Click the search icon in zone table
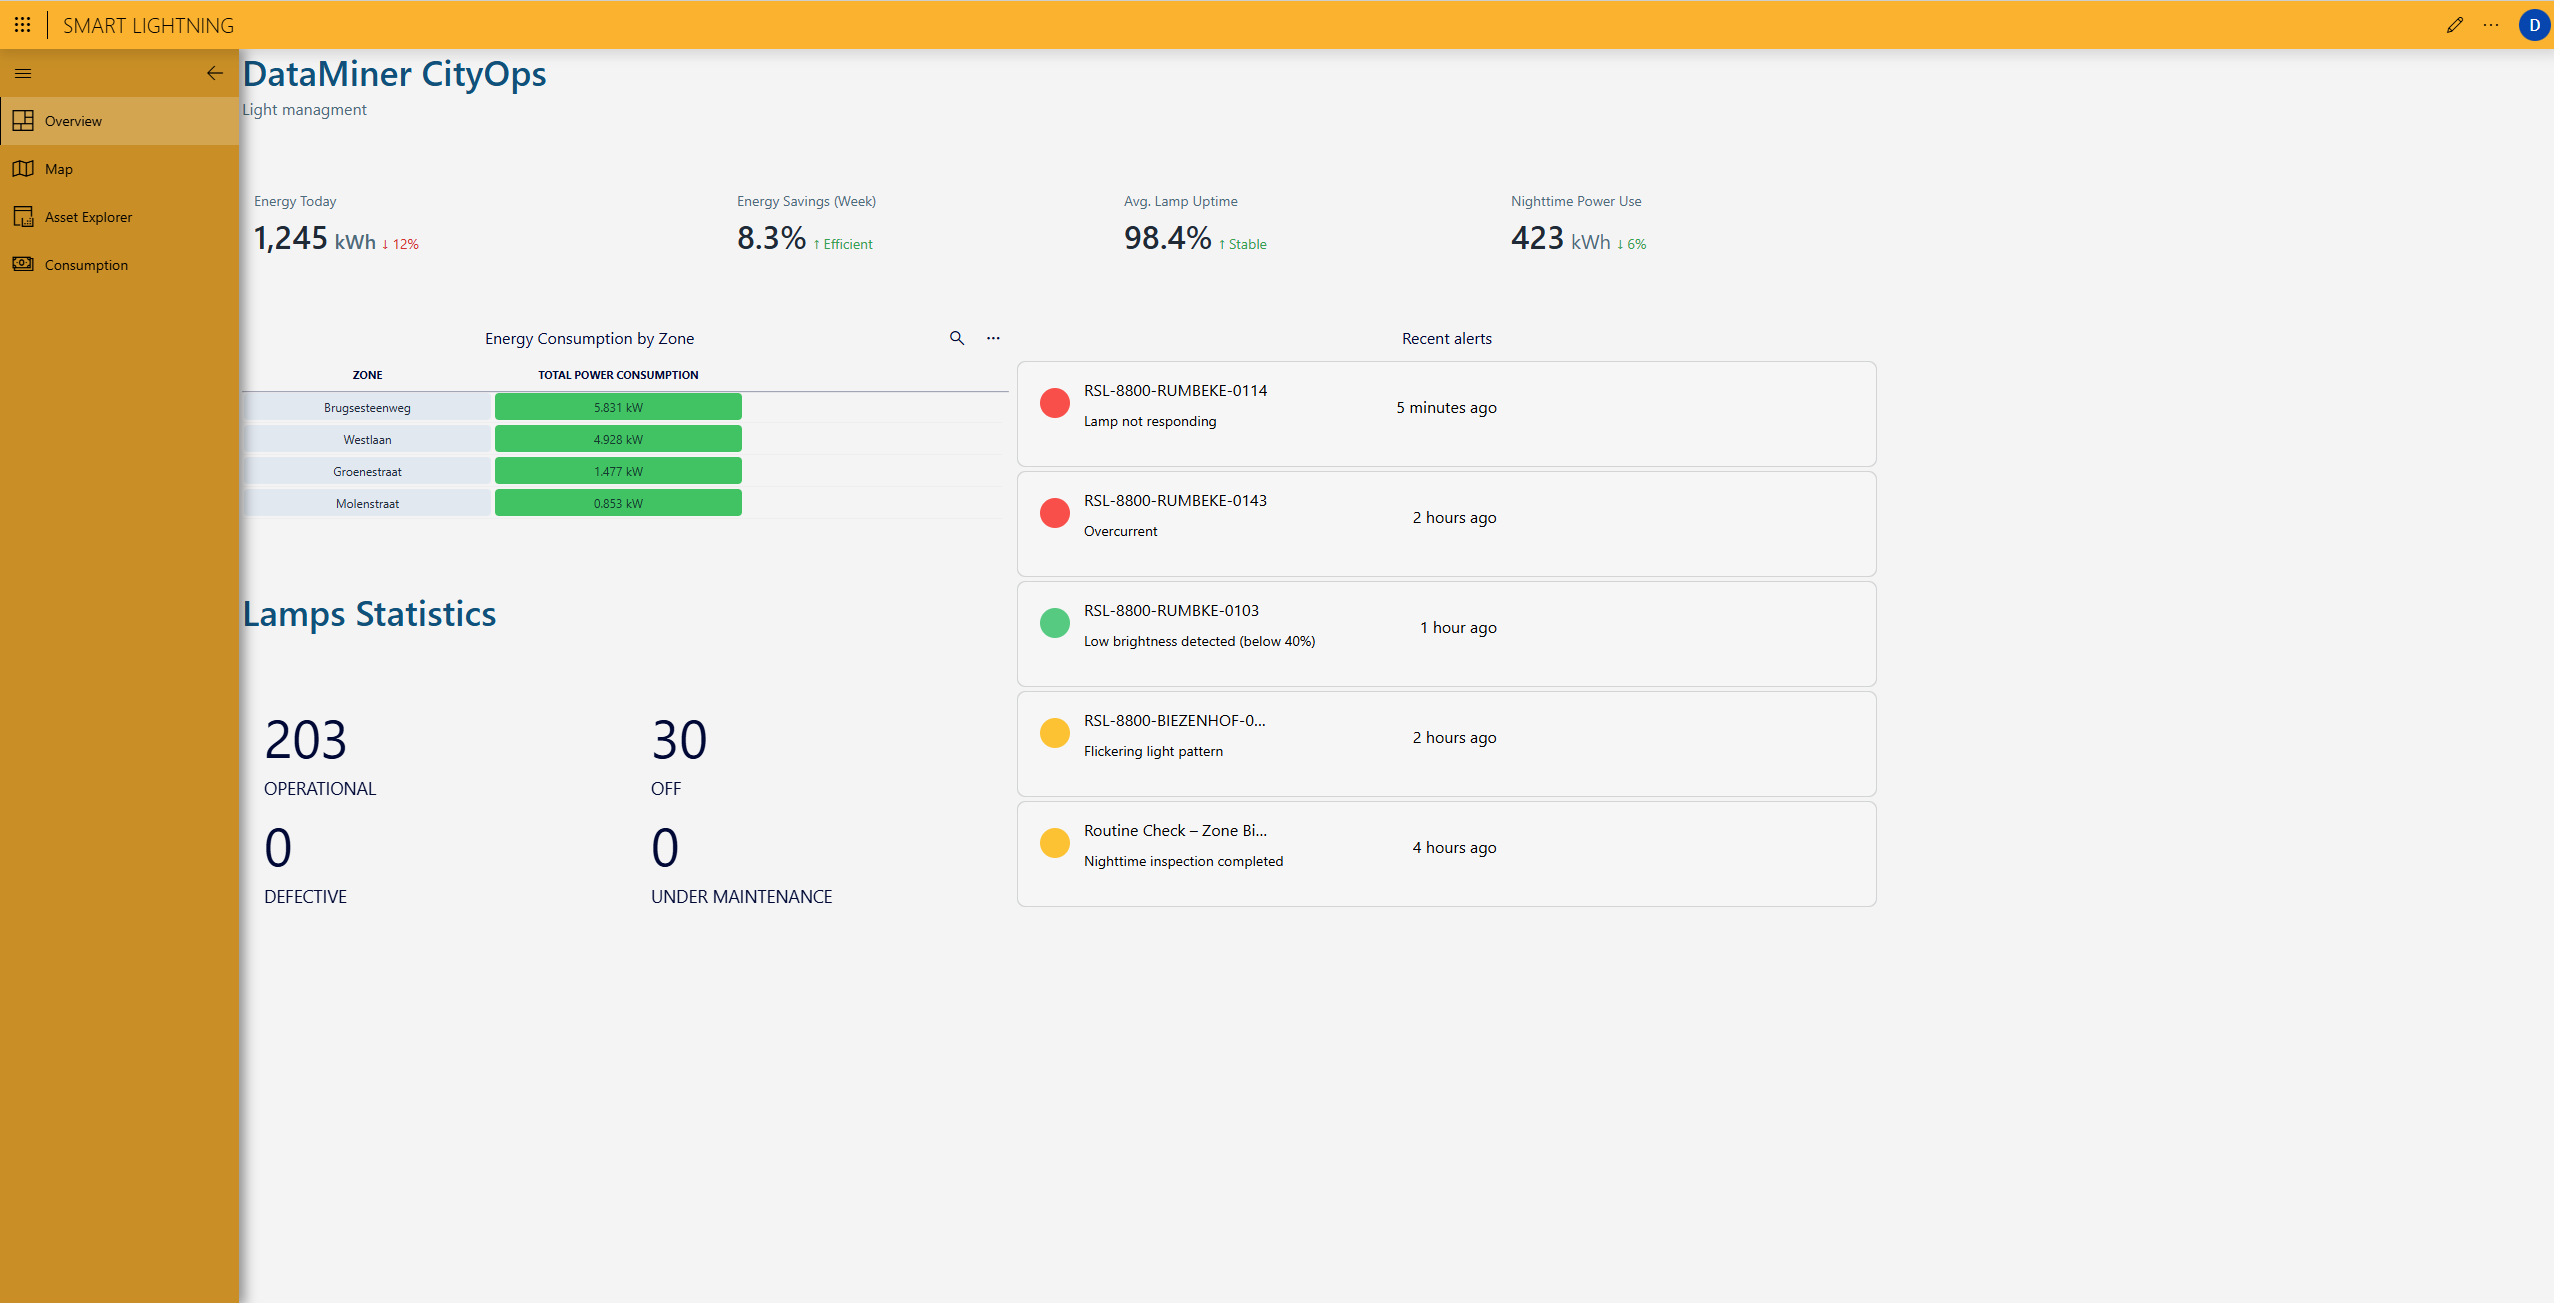This screenshot has height=1303, width=2554. [956, 338]
